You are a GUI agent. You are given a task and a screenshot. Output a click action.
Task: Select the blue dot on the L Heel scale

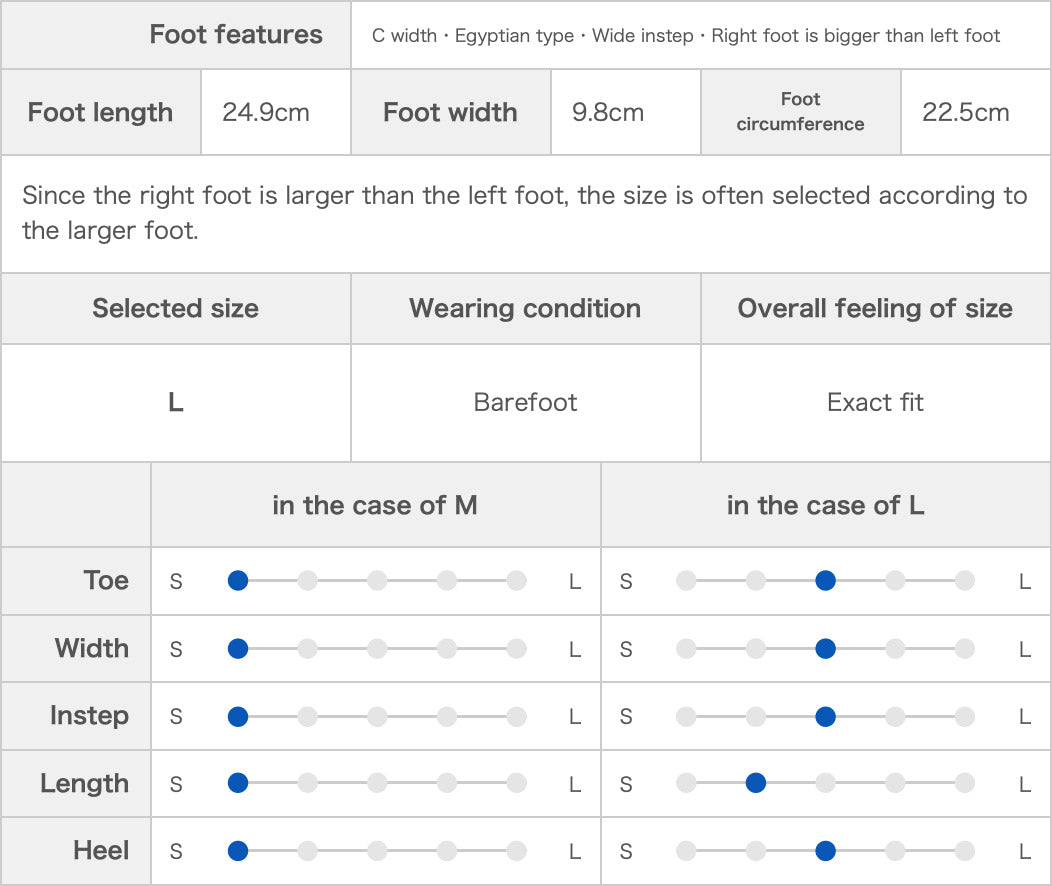coord(825,851)
